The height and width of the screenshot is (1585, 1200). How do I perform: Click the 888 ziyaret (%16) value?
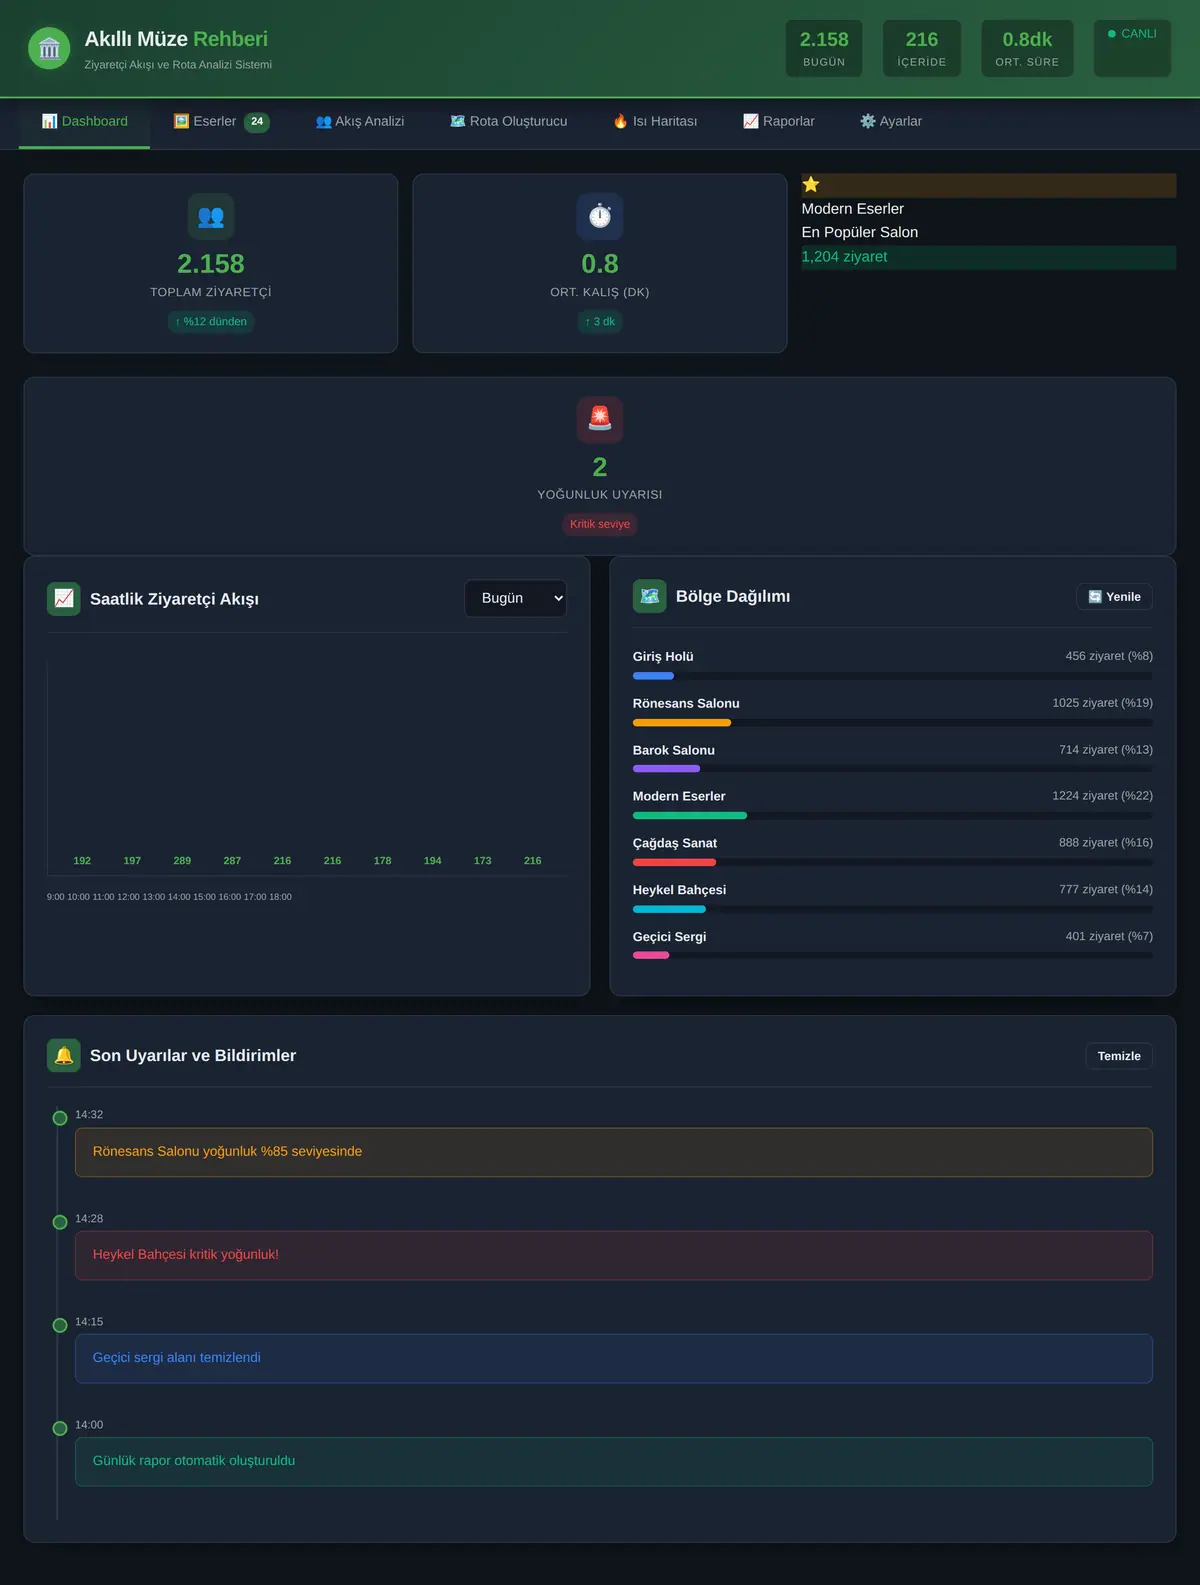(1106, 843)
